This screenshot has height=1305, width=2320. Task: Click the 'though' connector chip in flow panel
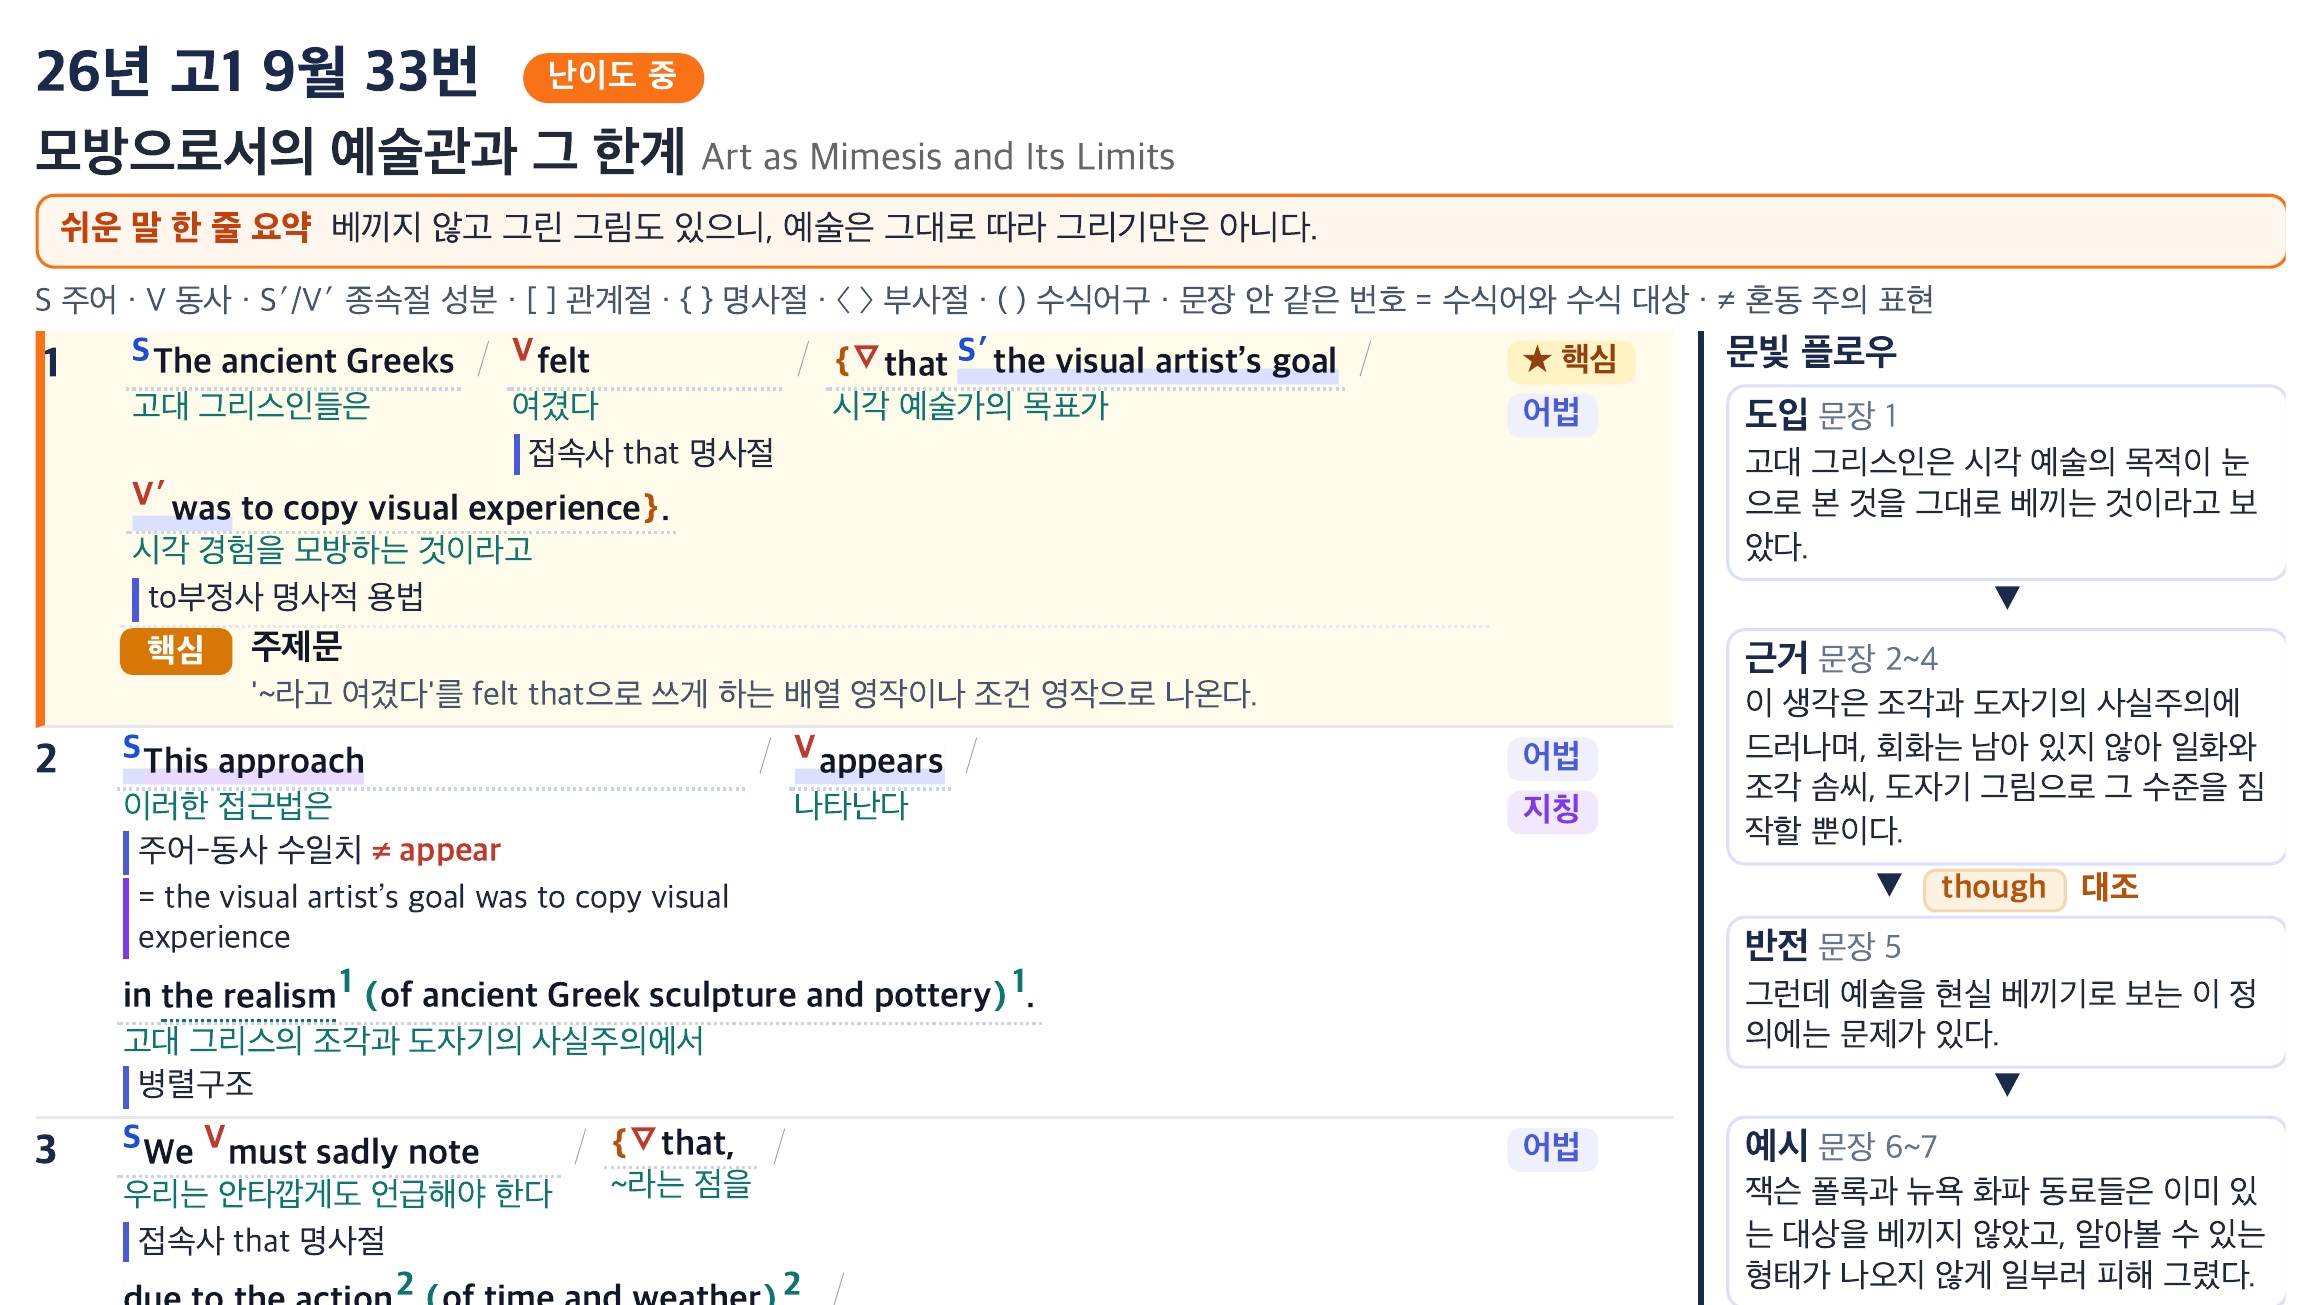[1994, 888]
